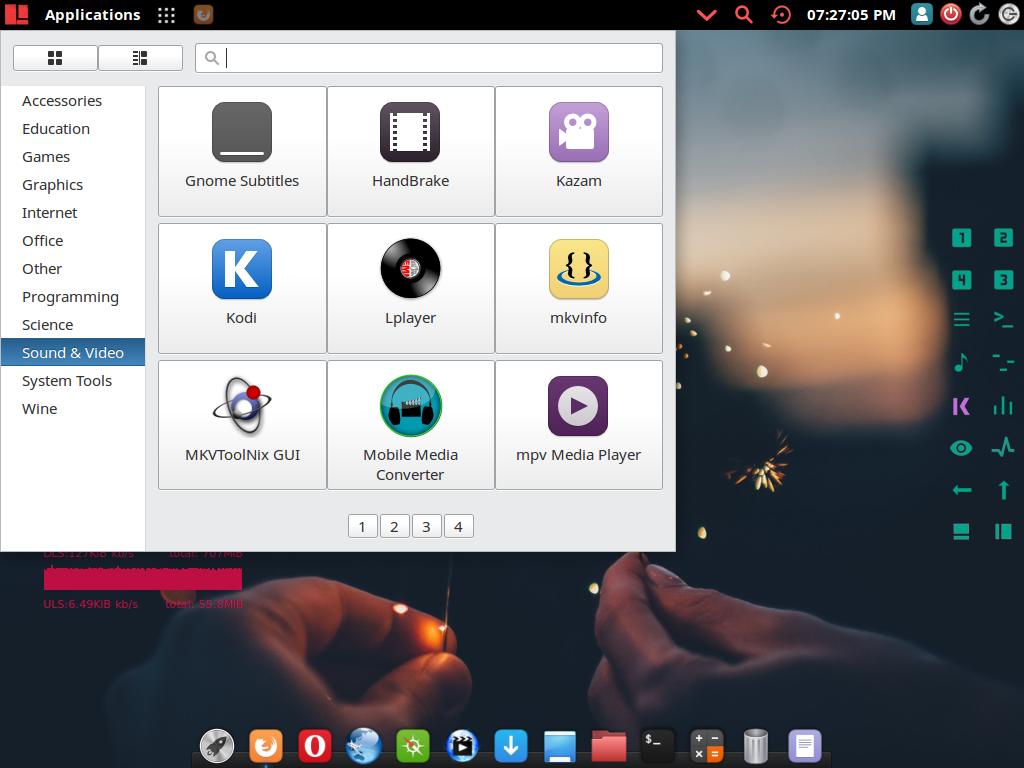Click the teal hamburger menu icon
This screenshot has height=768, width=1024.
961,319
